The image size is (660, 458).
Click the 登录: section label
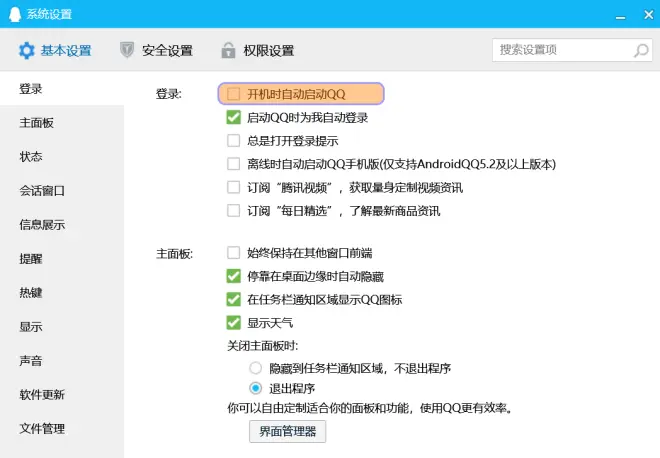tap(169, 93)
